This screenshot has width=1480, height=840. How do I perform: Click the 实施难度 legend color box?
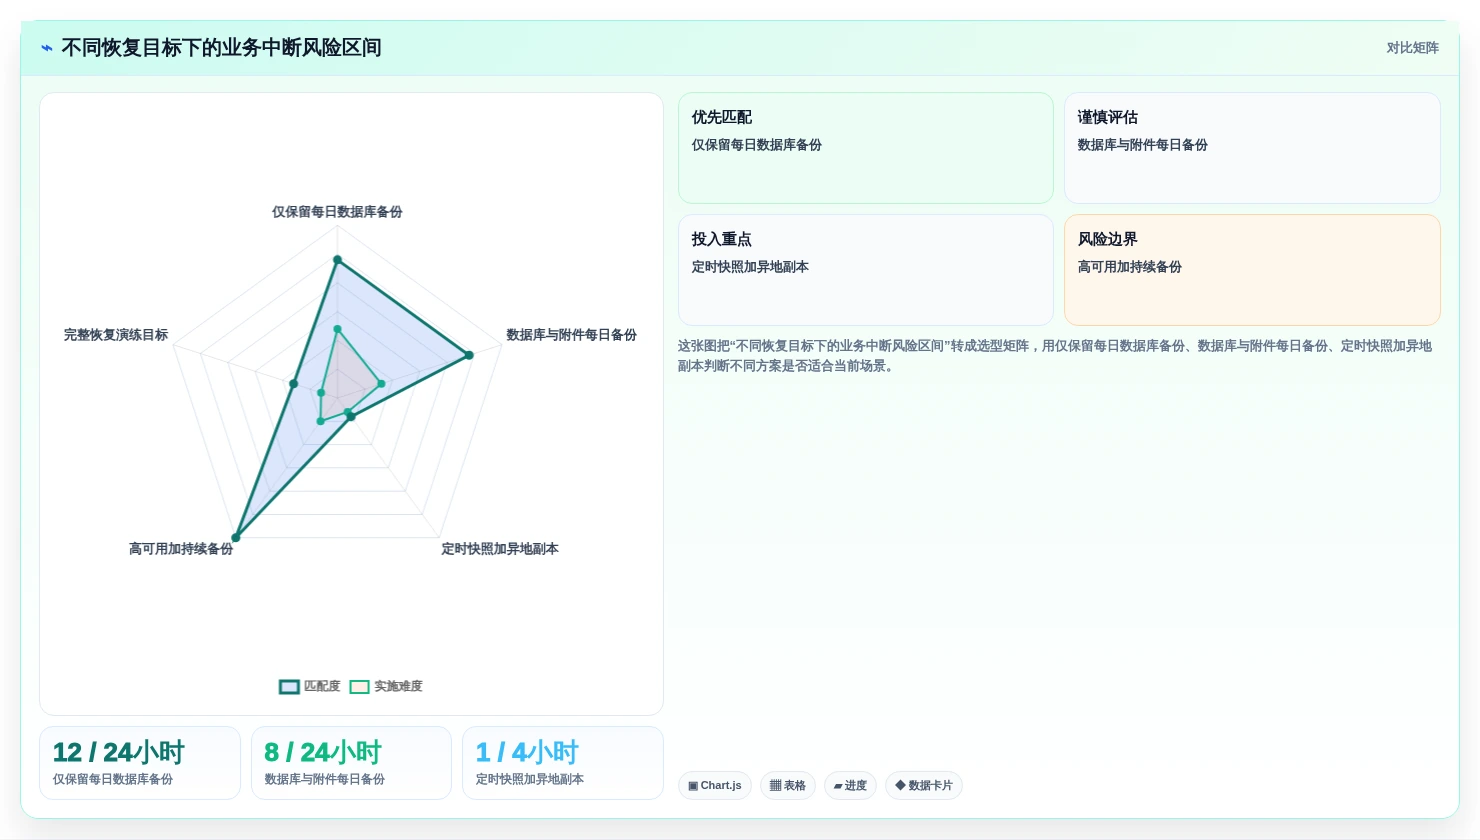pyautogui.click(x=359, y=687)
